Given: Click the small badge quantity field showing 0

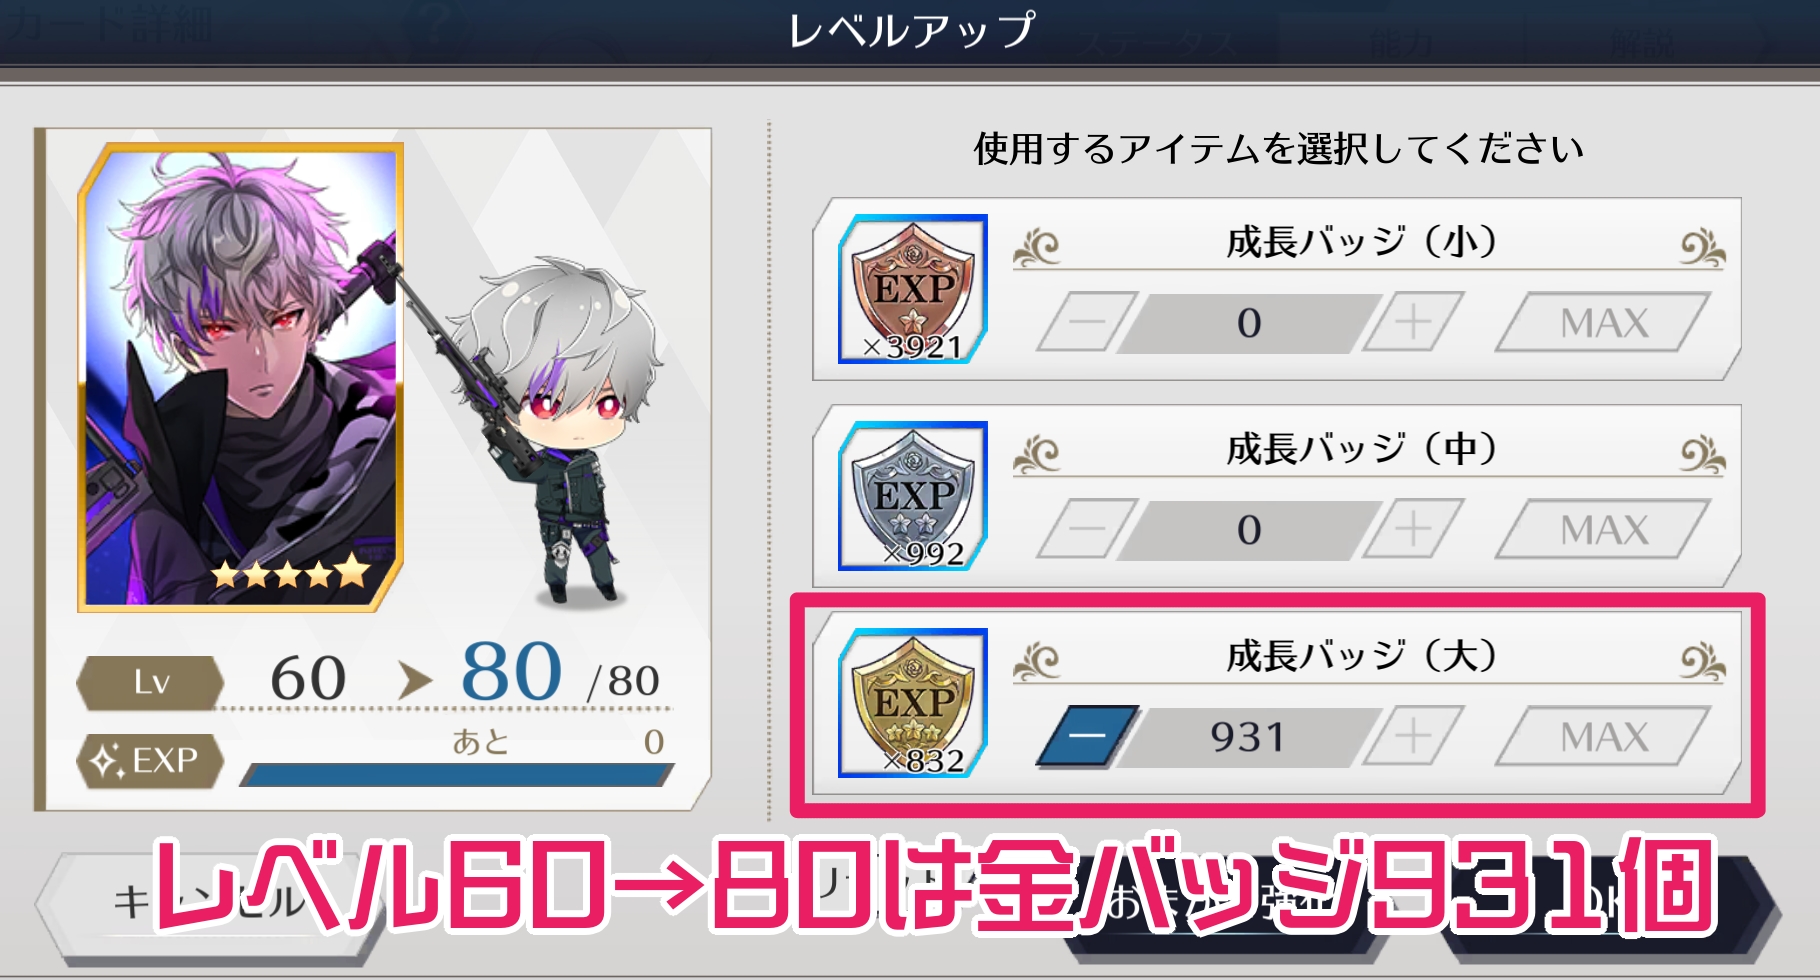Looking at the screenshot, I should pyautogui.click(x=1250, y=322).
